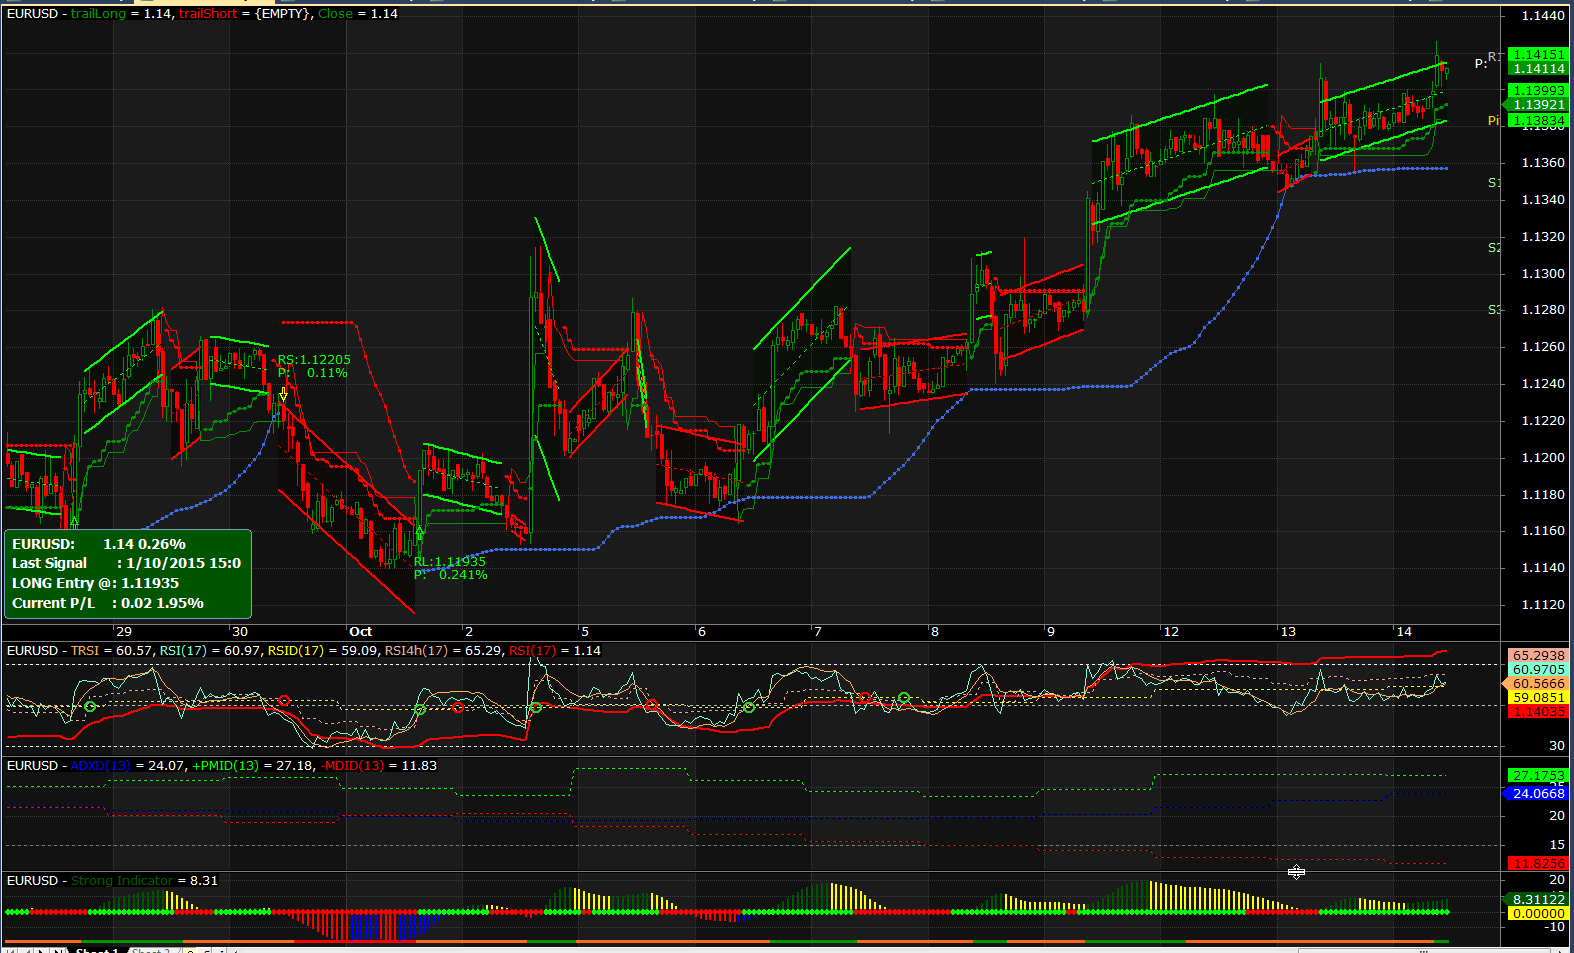Click the 27.1753 +PMID value label
This screenshot has width=1574, height=953.
click(1538, 776)
